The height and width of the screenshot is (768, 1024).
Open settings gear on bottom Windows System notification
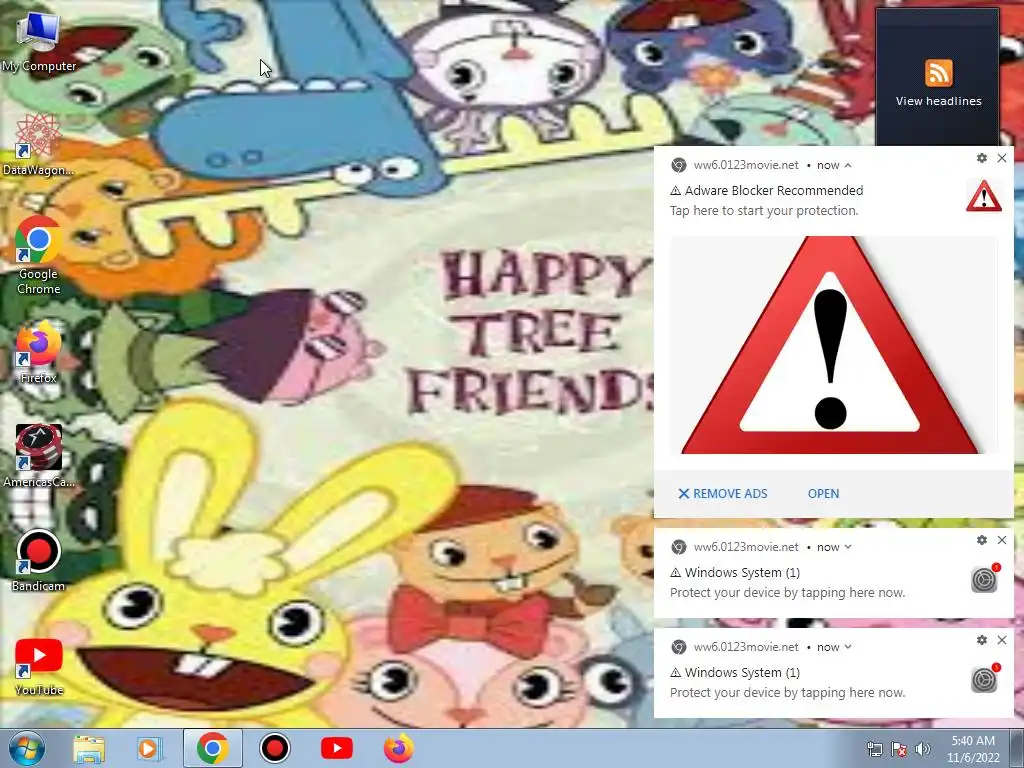tap(982, 640)
